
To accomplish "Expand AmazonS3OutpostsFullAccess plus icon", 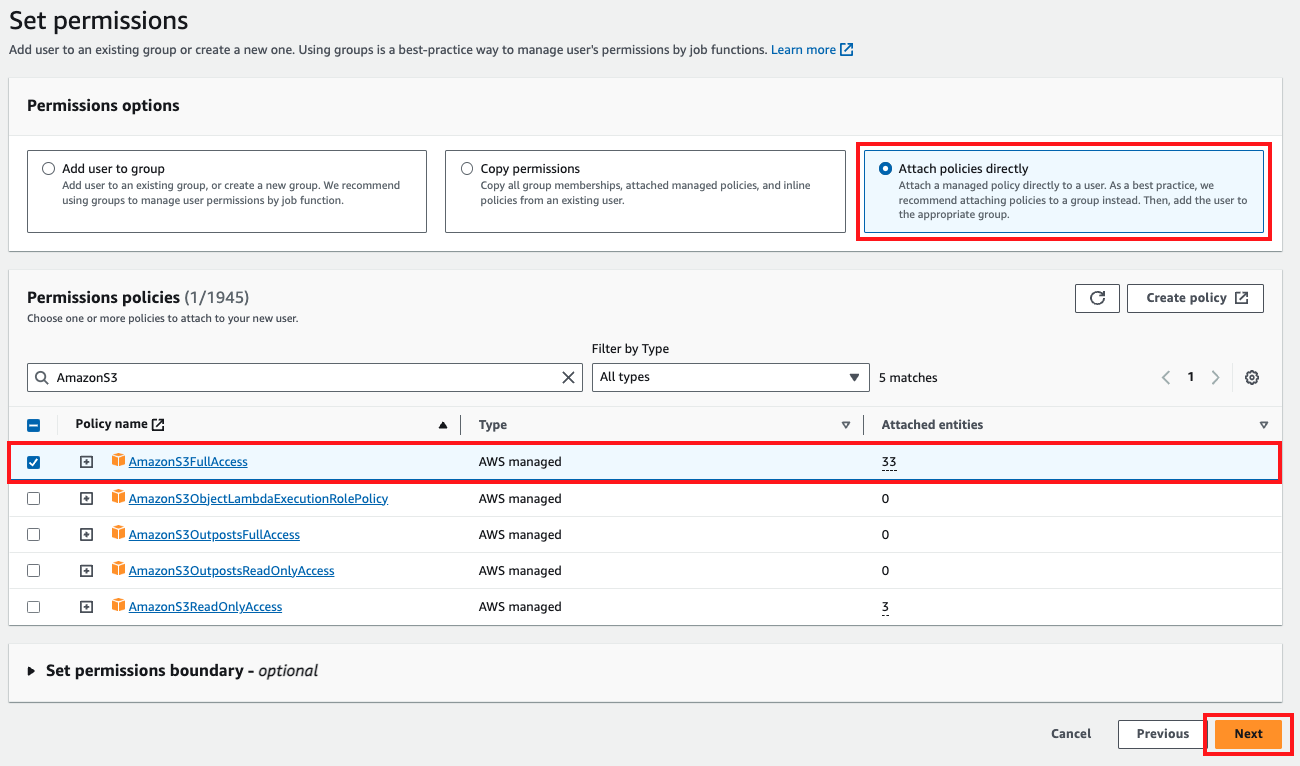I will pyautogui.click(x=87, y=535).
